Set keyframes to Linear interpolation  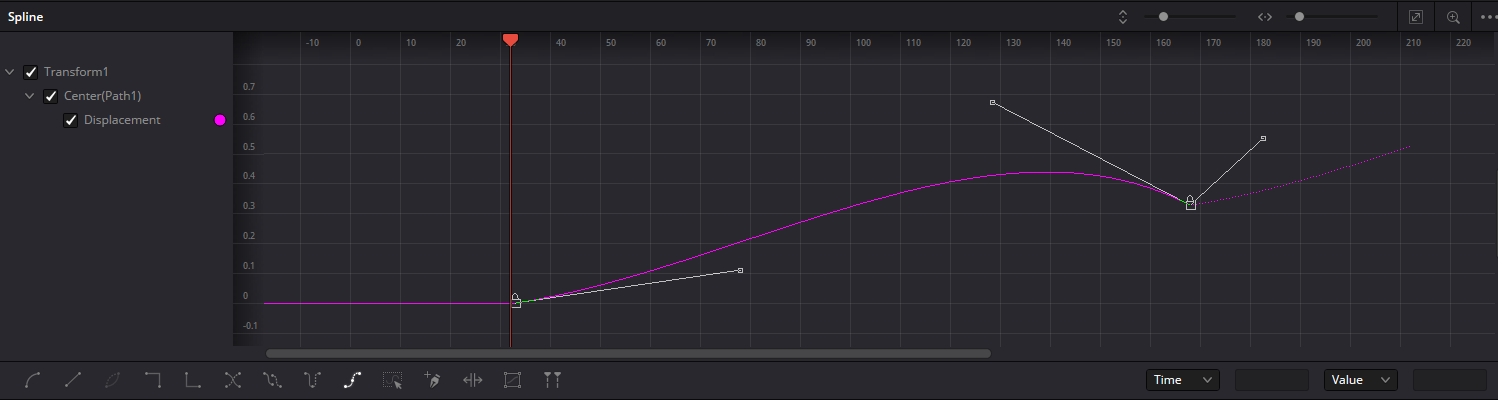(x=73, y=380)
